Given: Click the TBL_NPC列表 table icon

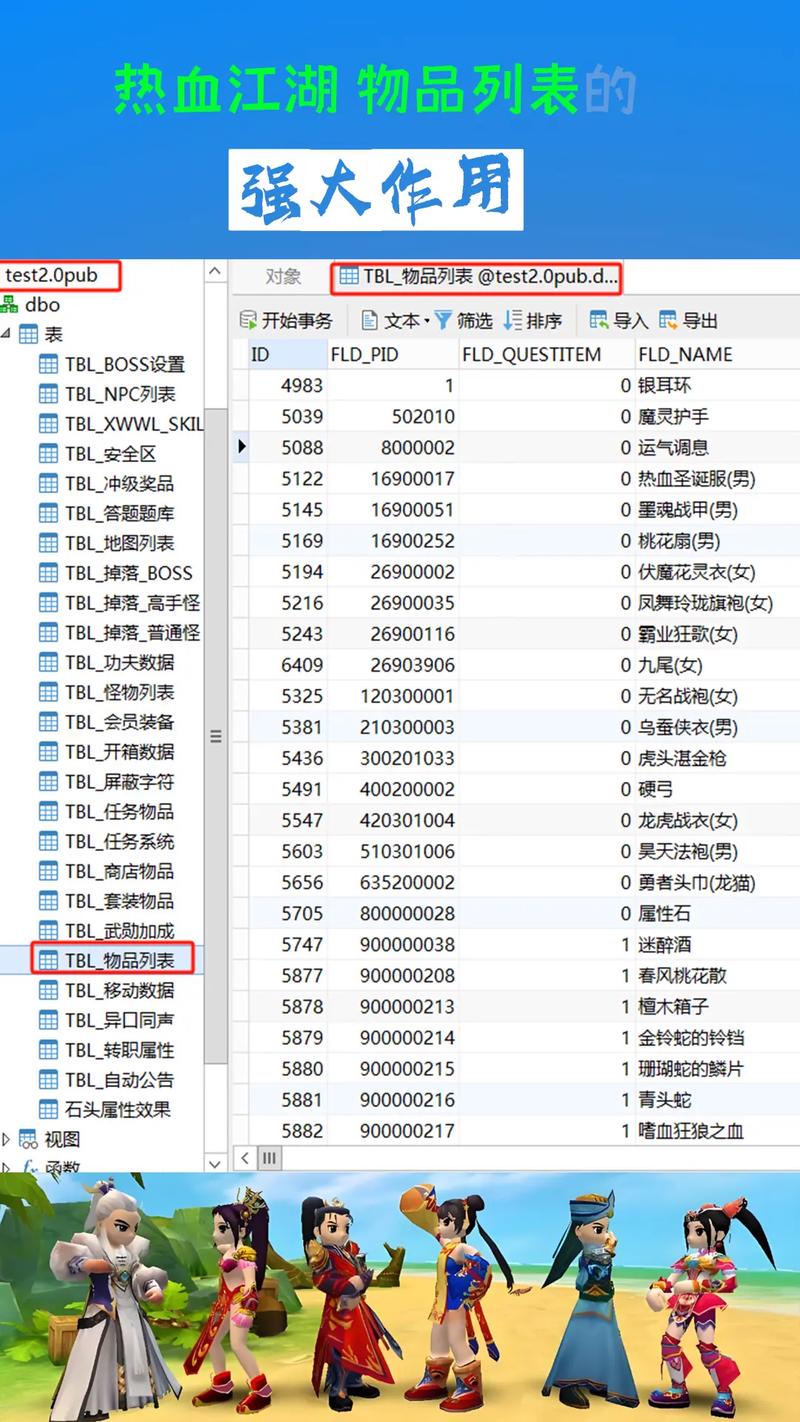Looking at the screenshot, I should (x=48, y=394).
